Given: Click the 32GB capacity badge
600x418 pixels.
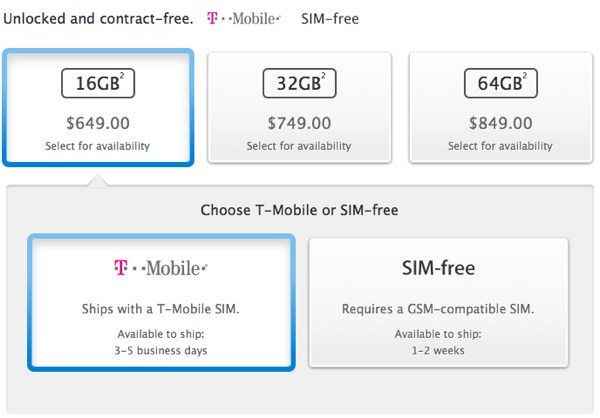Looking at the screenshot, I should 299,83.
